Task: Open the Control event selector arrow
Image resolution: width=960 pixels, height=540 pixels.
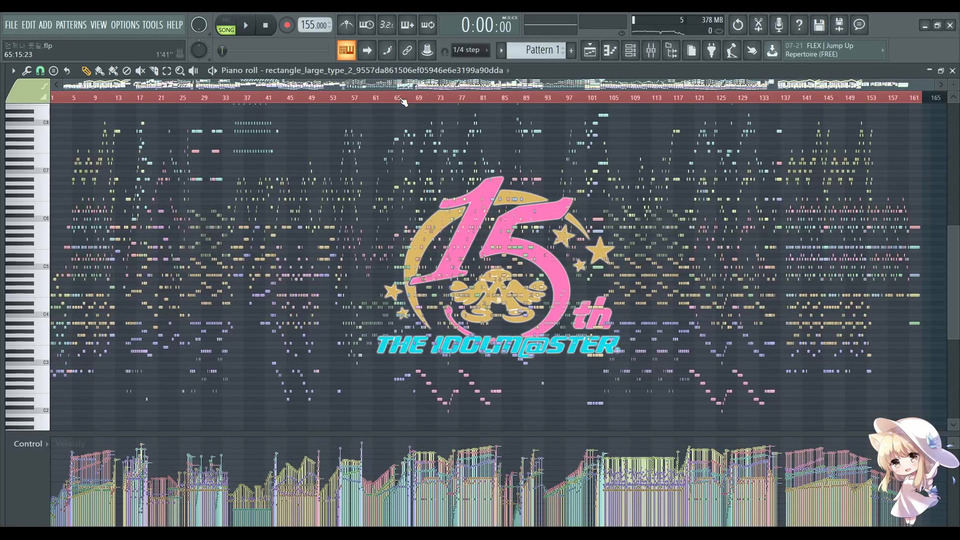Action: pyautogui.click(x=47, y=444)
